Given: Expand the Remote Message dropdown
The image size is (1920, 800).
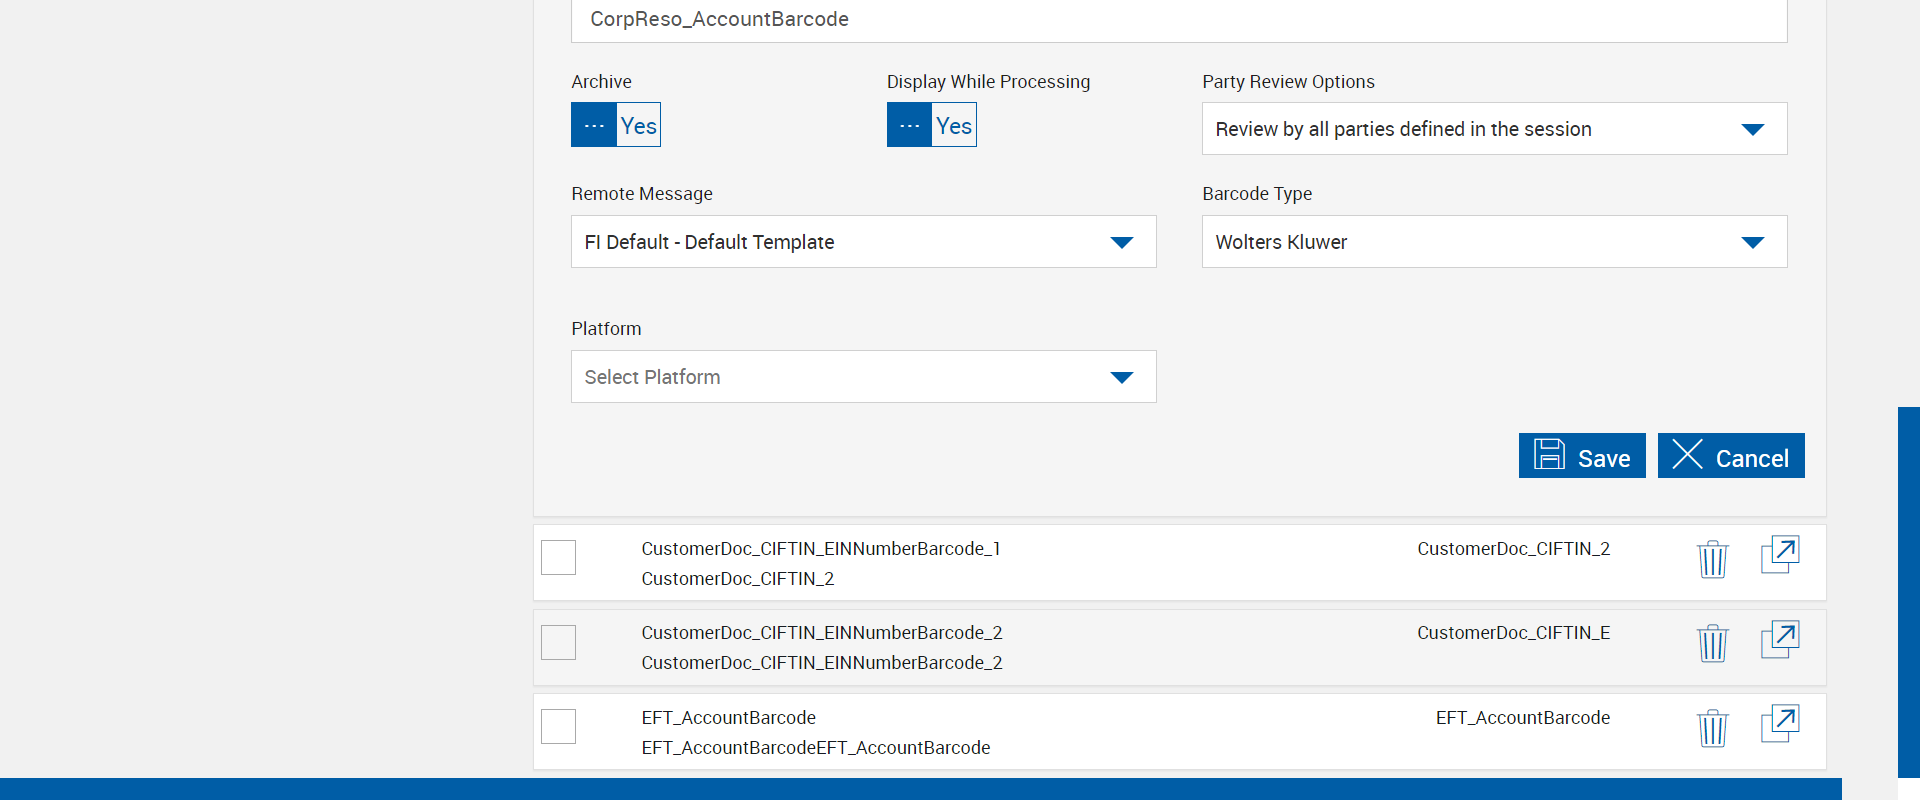Looking at the screenshot, I should click(x=863, y=242).
